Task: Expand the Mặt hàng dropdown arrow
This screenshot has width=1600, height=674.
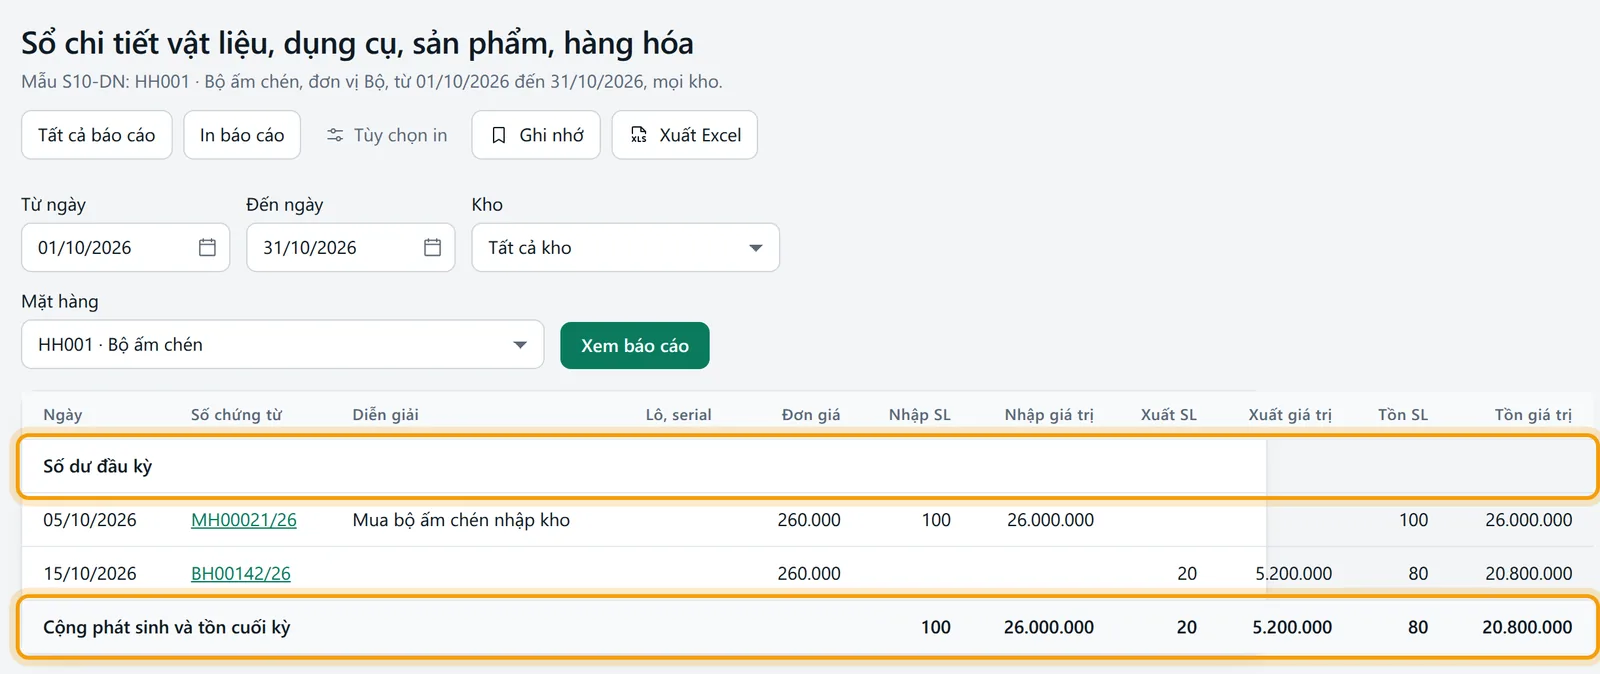Action: [x=520, y=345]
